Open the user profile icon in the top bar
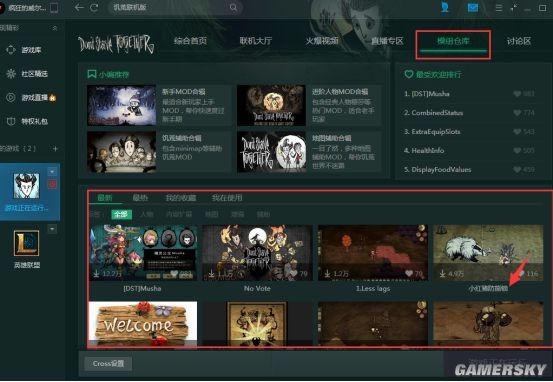This screenshot has height=382, width=553. tap(445, 7)
